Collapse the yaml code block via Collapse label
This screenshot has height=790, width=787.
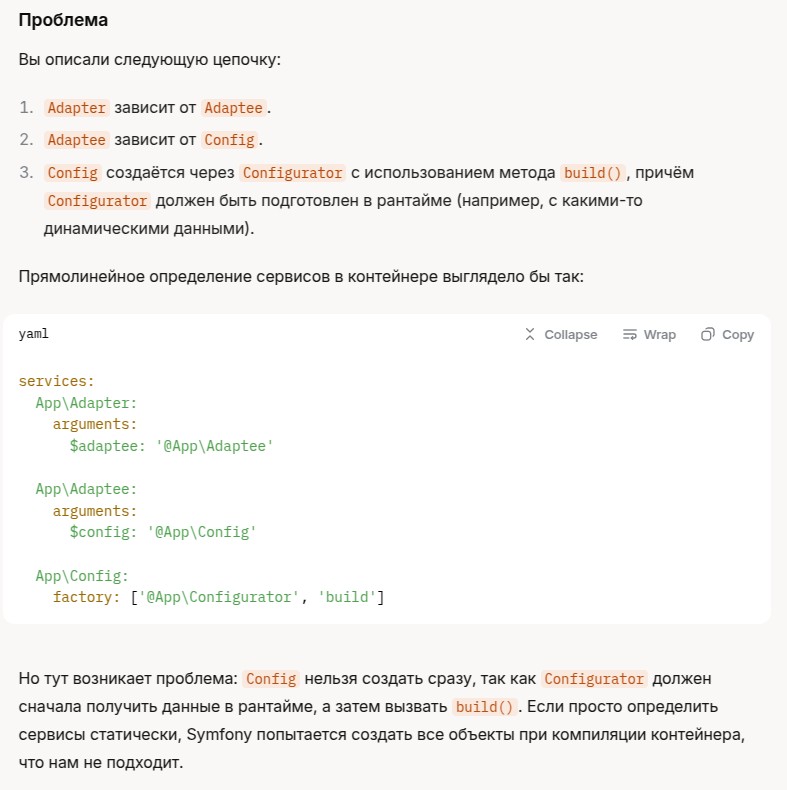coord(570,335)
